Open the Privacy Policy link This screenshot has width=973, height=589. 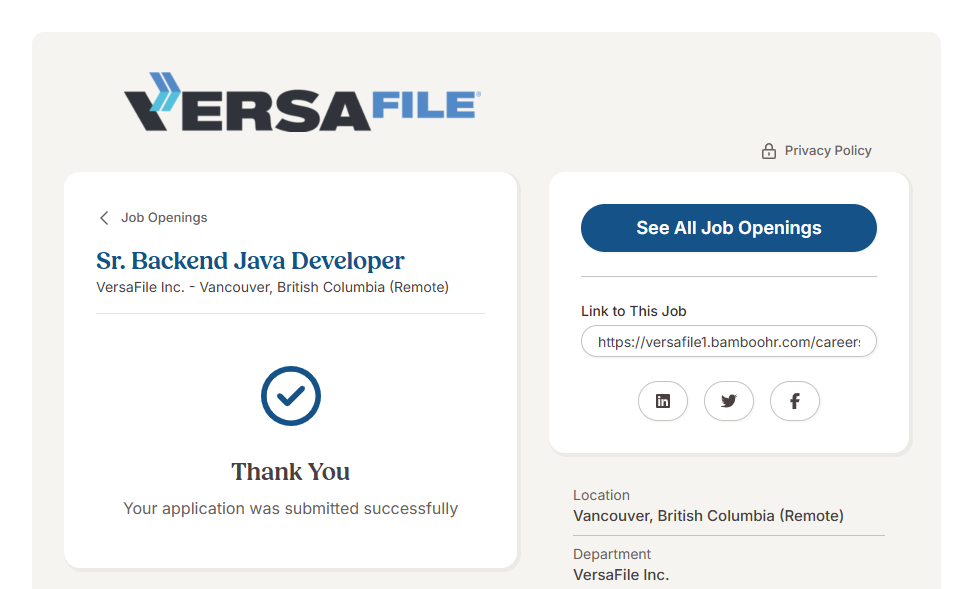[x=827, y=151]
